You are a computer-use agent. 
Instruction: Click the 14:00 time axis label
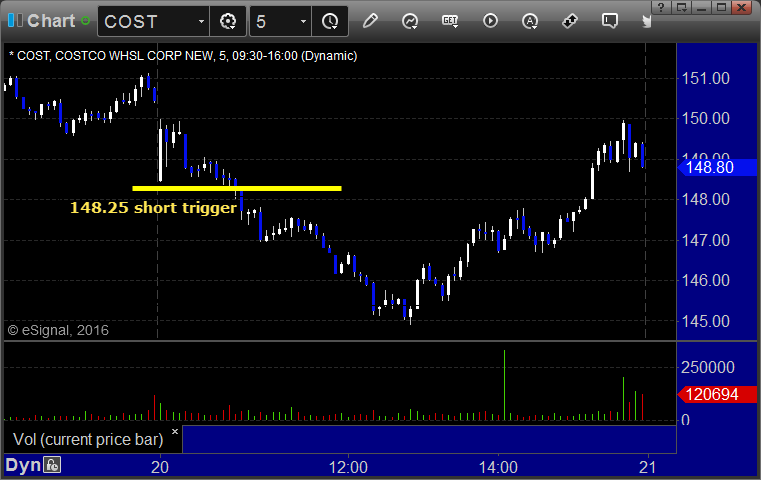(498, 467)
